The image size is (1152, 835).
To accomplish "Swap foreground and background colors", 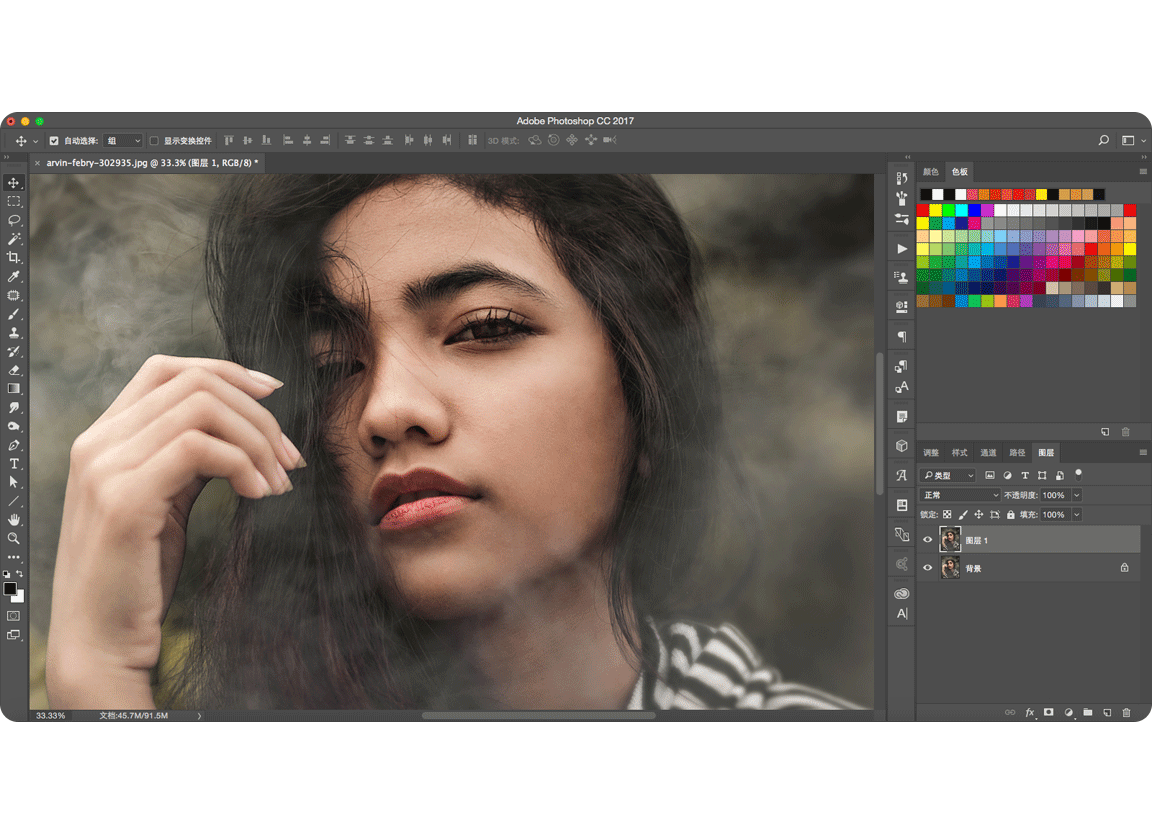I will [x=19, y=574].
